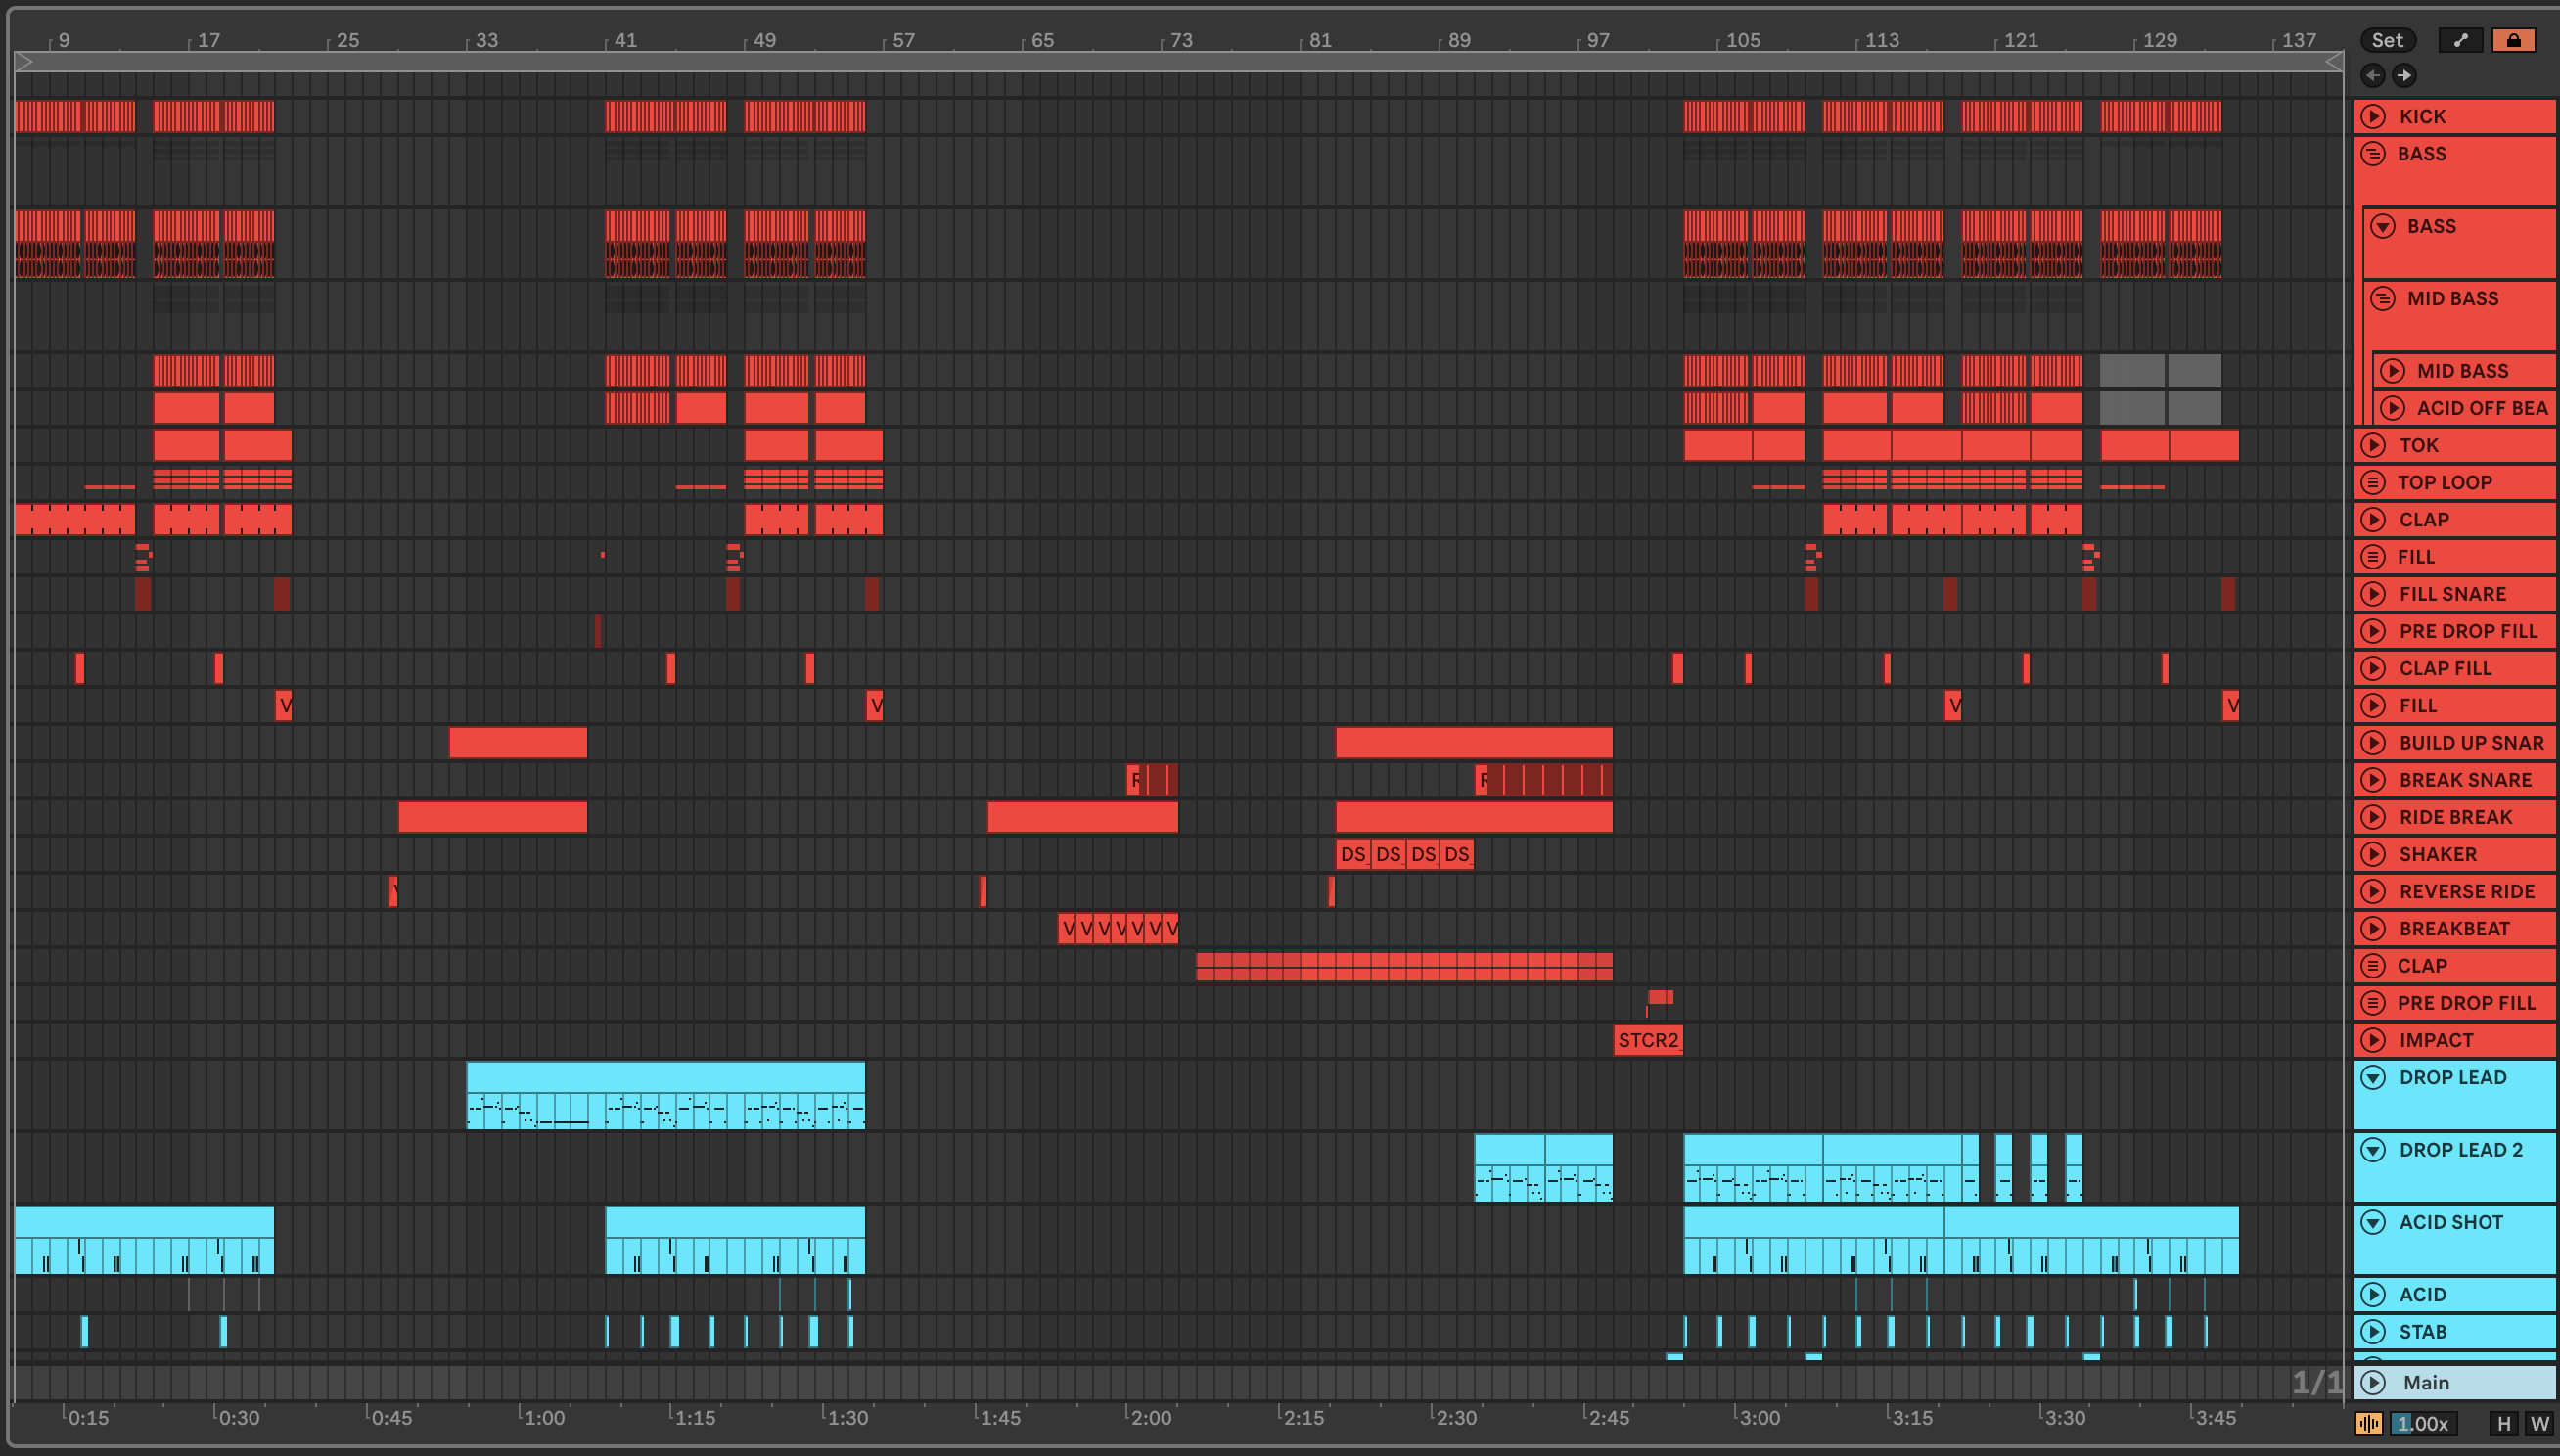Viewport: 2560px width, 1456px height.
Task: Click bar 33 on the beat ruler
Action: [486, 40]
